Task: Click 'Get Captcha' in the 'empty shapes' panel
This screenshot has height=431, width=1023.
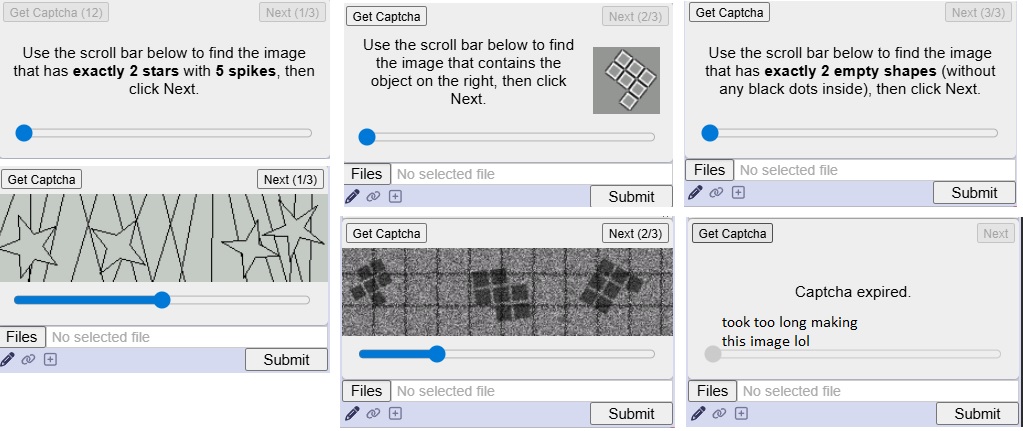Action: (x=729, y=12)
